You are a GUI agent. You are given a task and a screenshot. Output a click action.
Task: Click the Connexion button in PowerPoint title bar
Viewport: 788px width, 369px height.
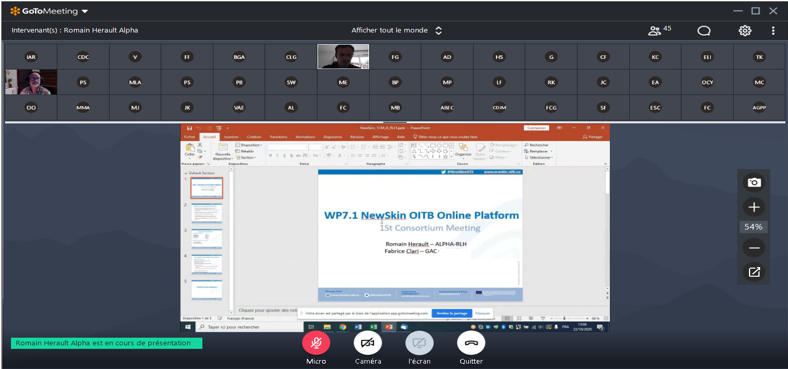point(535,128)
